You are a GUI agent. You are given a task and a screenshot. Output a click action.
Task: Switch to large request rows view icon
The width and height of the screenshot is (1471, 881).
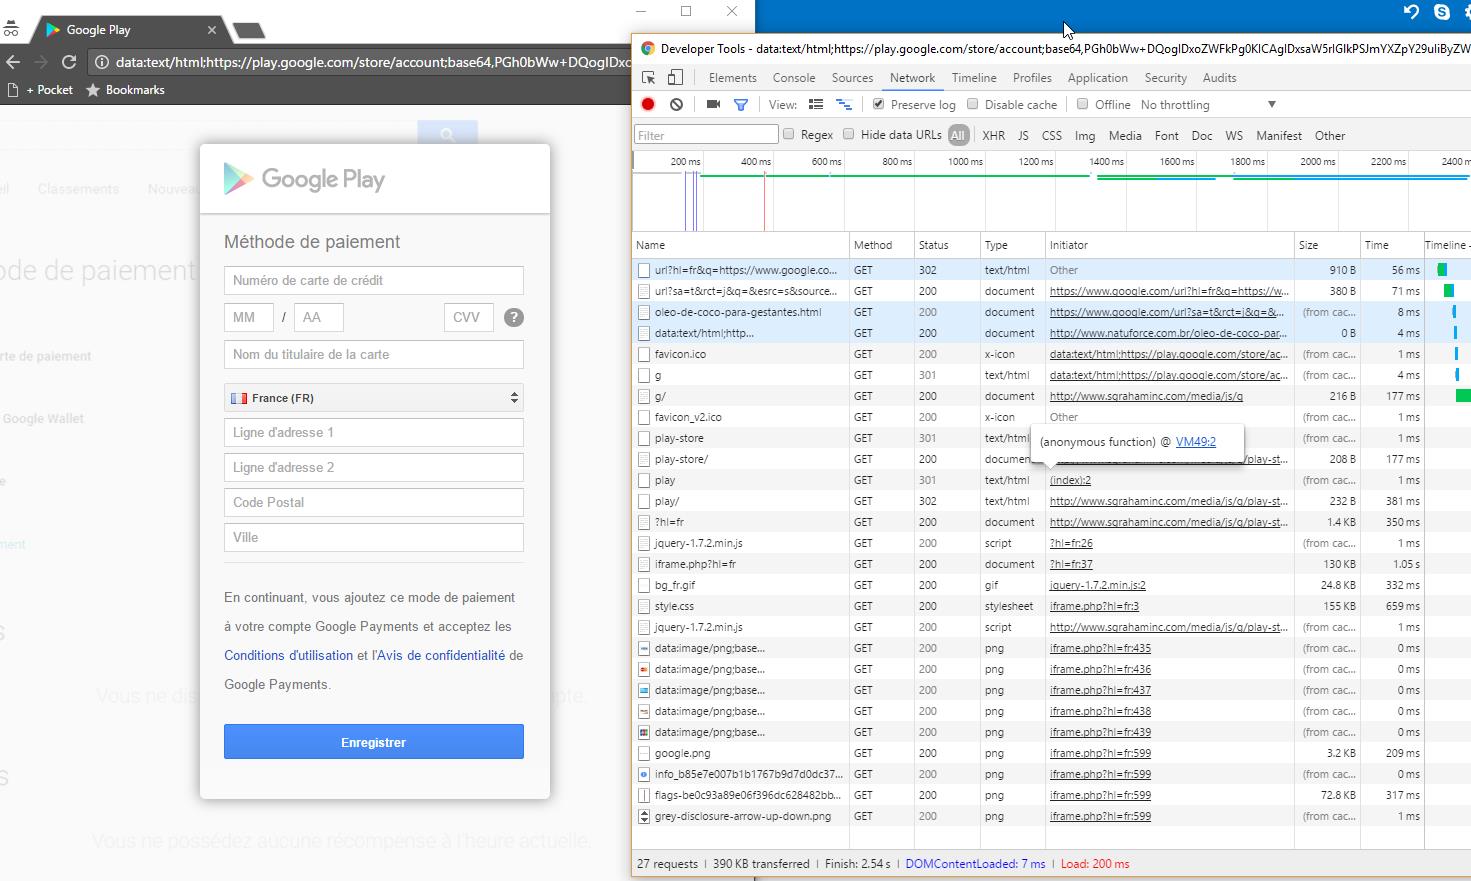pos(816,104)
